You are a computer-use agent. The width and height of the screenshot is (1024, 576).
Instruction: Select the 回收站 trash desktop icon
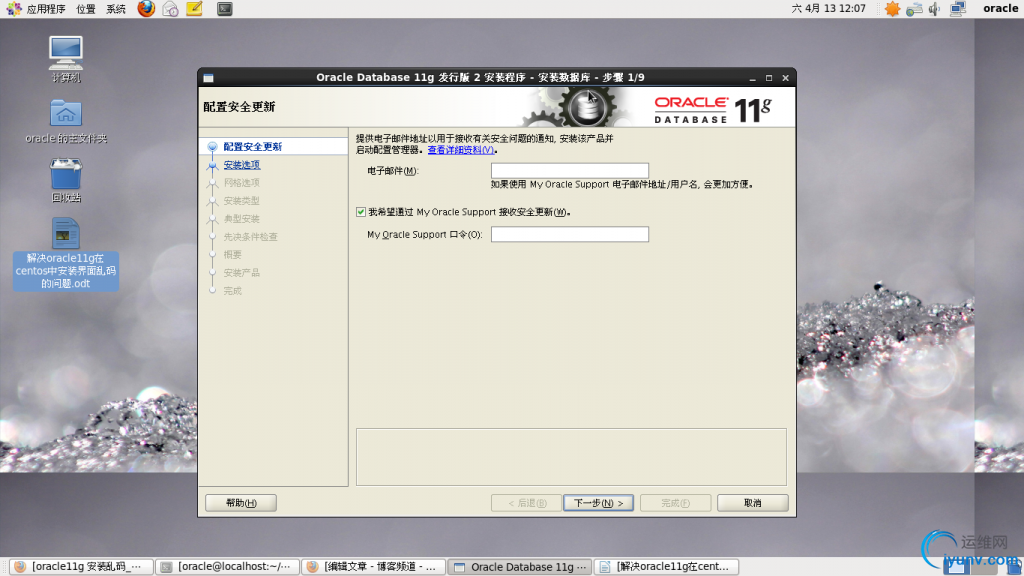pyautogui.click(x=66, y=180)
